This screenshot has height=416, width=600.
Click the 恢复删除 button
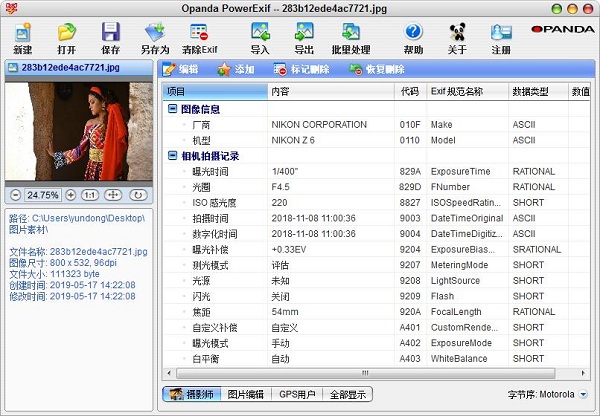[377, 69]
